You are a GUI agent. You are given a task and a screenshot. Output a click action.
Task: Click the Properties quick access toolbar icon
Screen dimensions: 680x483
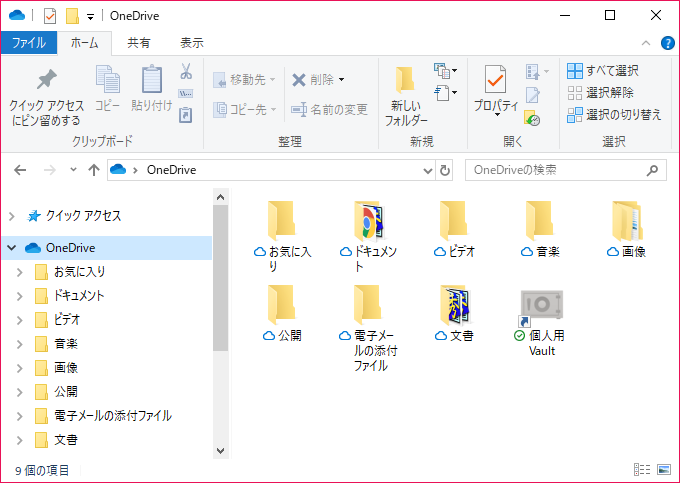click(x=50, y=16)
